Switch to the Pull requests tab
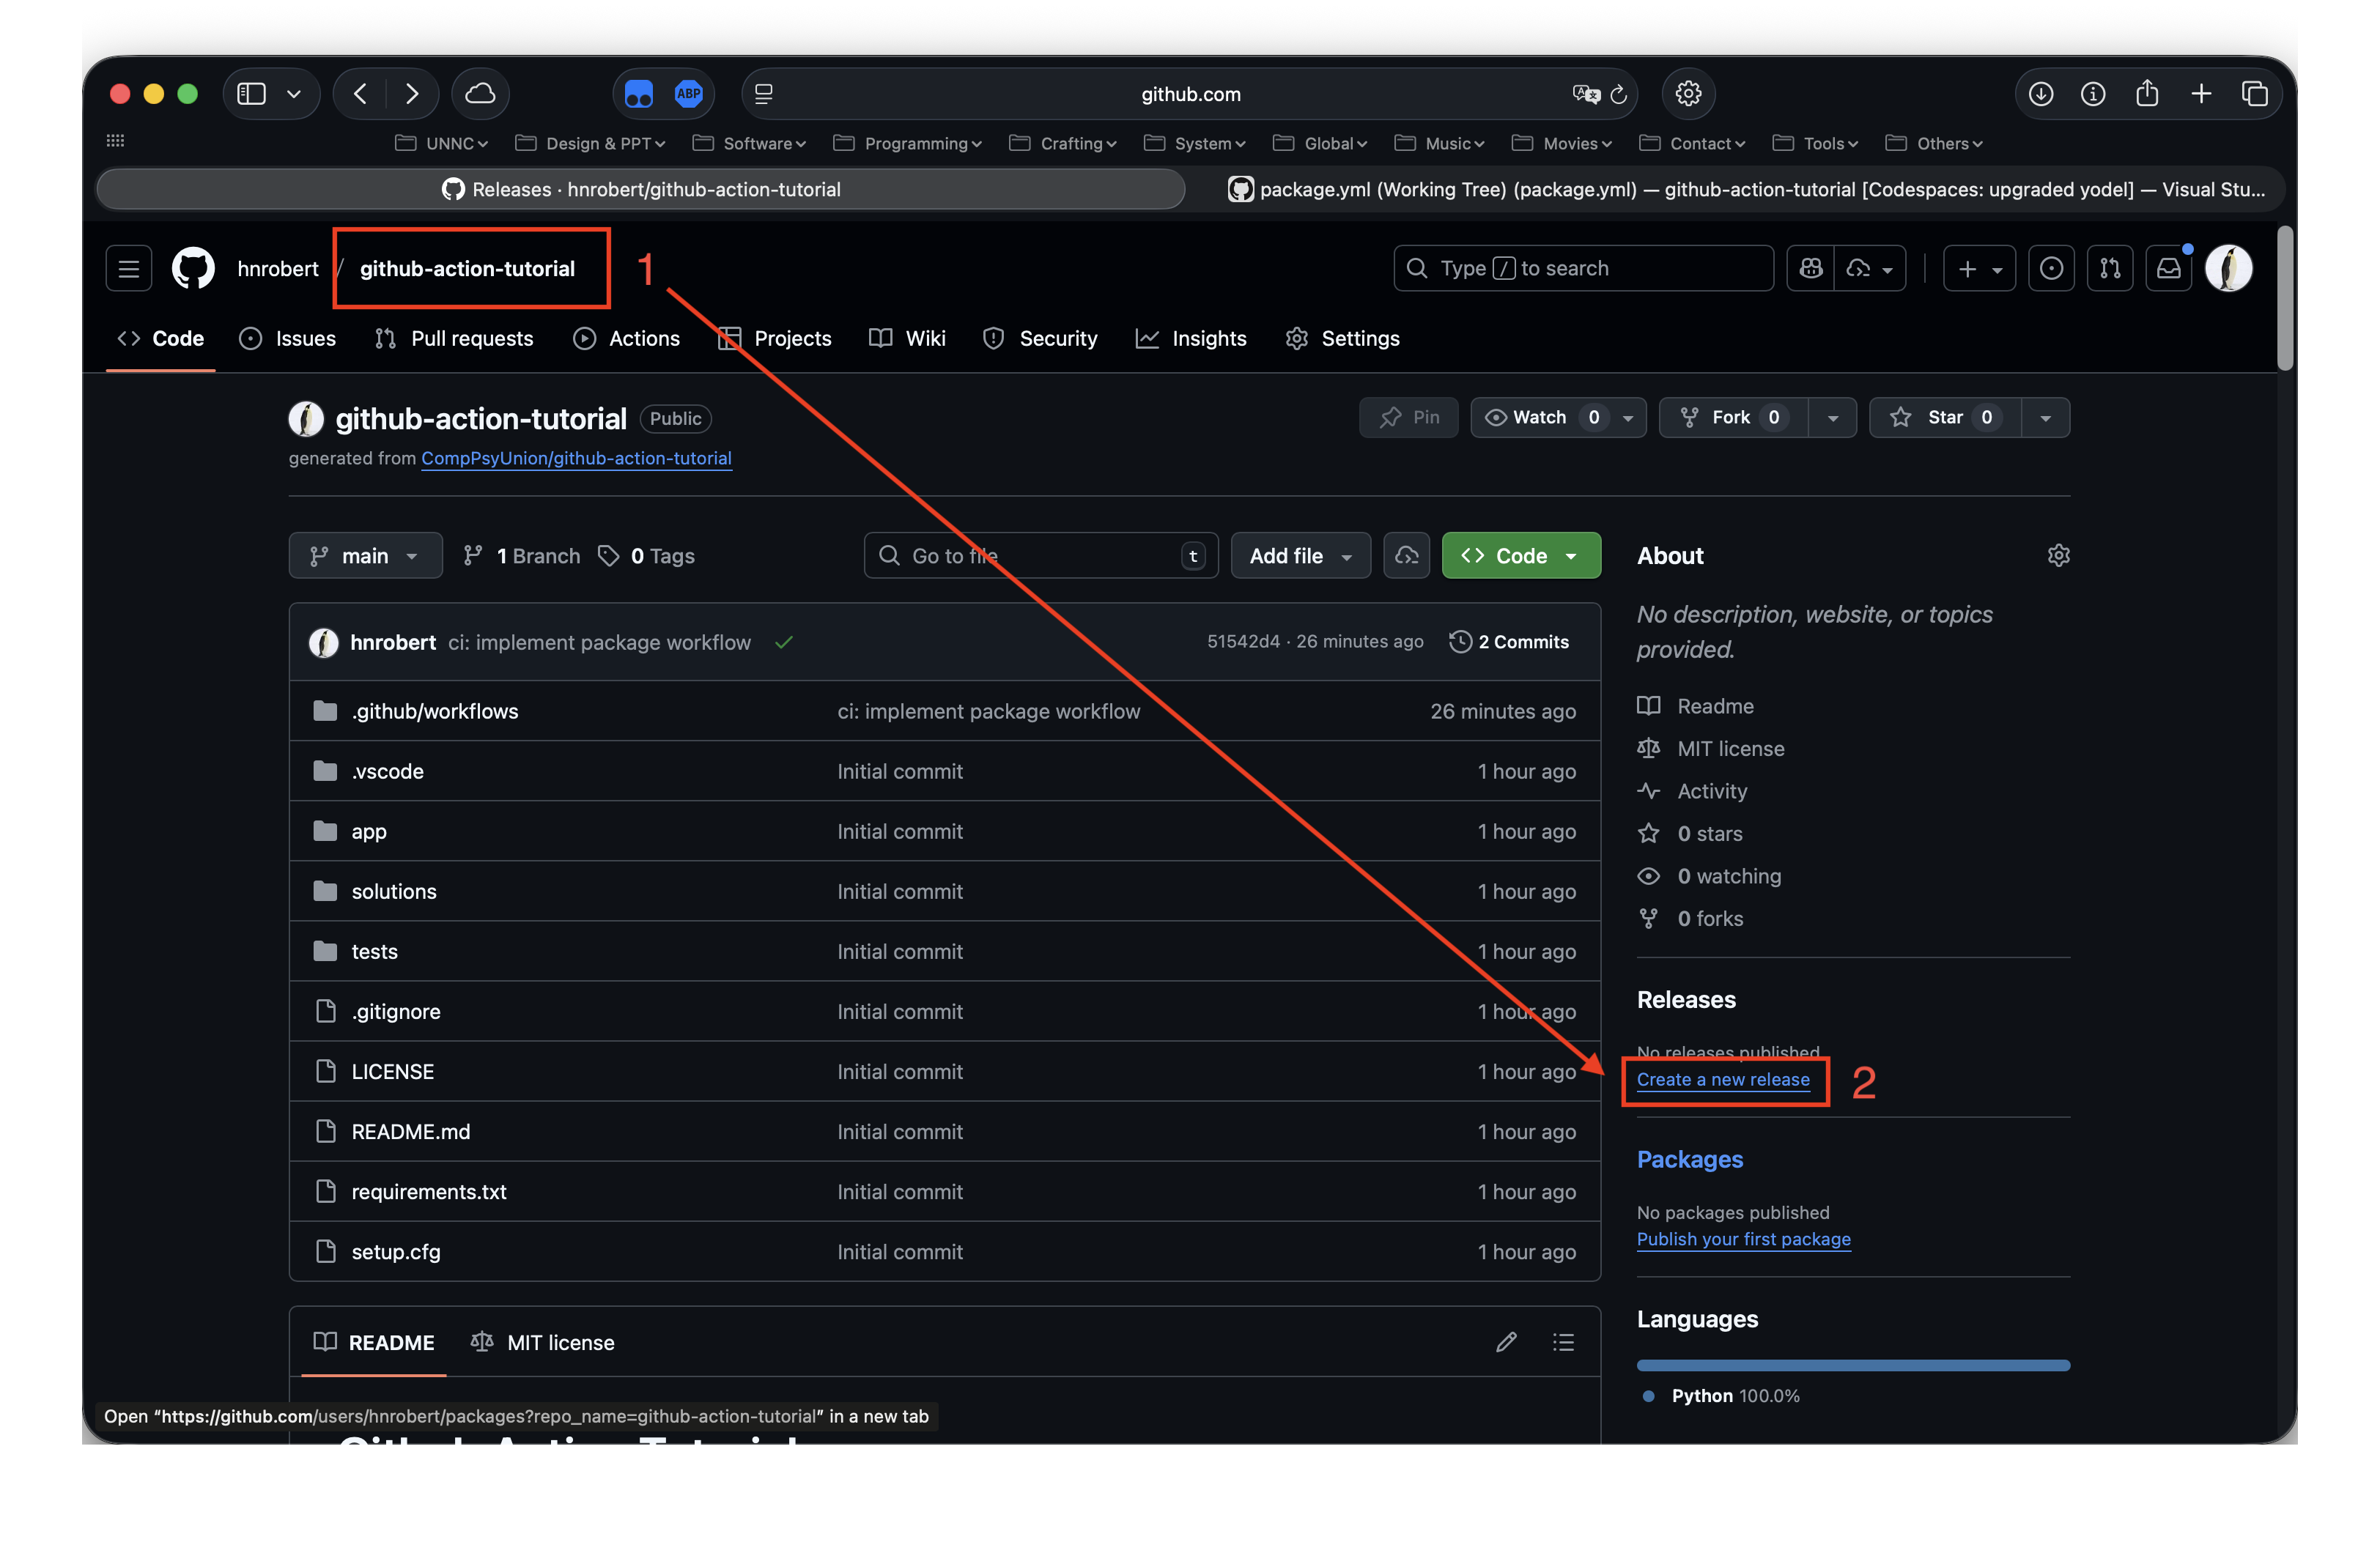Screen dimensions: 2380x1553 coord(454,338)
